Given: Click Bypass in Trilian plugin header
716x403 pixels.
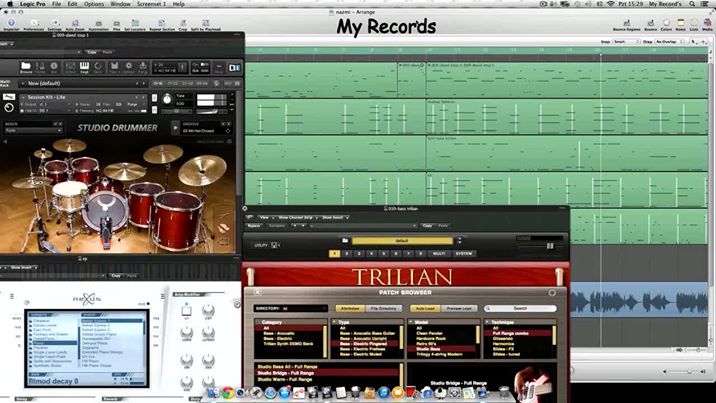Looking at the screenshot, I should [x=254, y=226].
